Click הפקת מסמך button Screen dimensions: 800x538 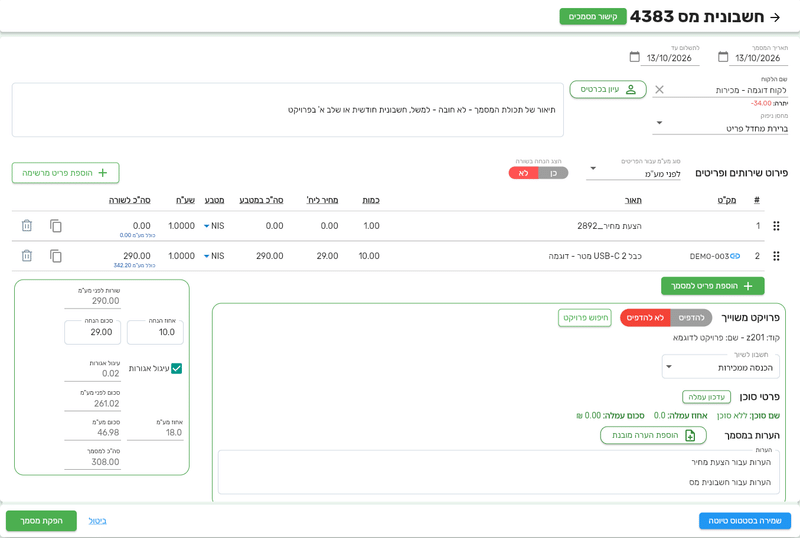coord(41,521)
